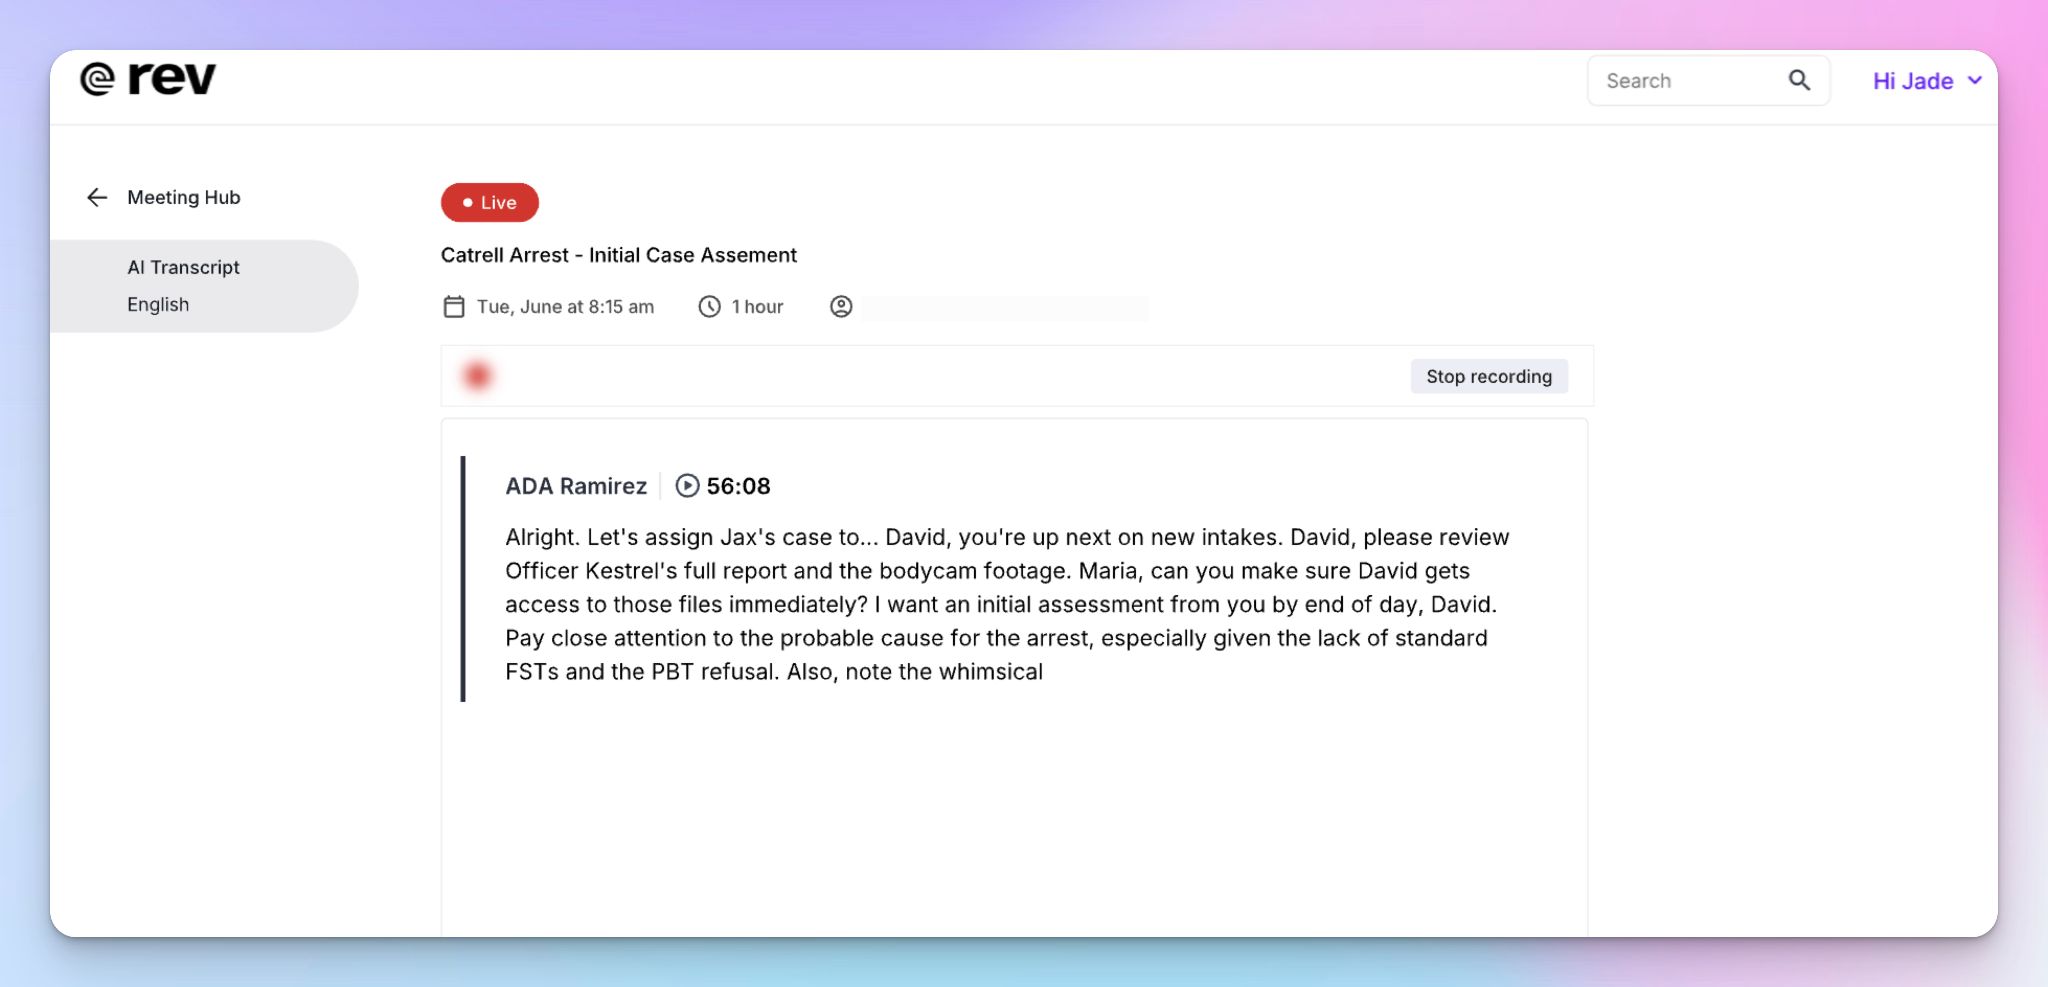This screenshot has height=987, width=2048.
Task: Click the red Live badge
Action: [490, 202]
